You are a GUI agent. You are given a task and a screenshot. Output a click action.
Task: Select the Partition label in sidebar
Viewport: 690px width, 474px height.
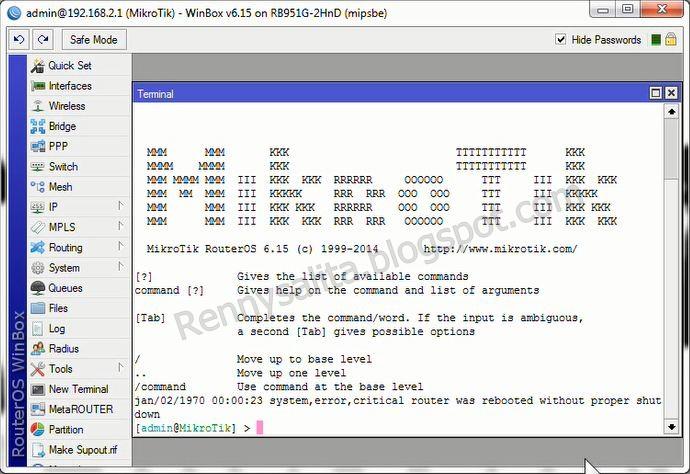pos(66,430)
